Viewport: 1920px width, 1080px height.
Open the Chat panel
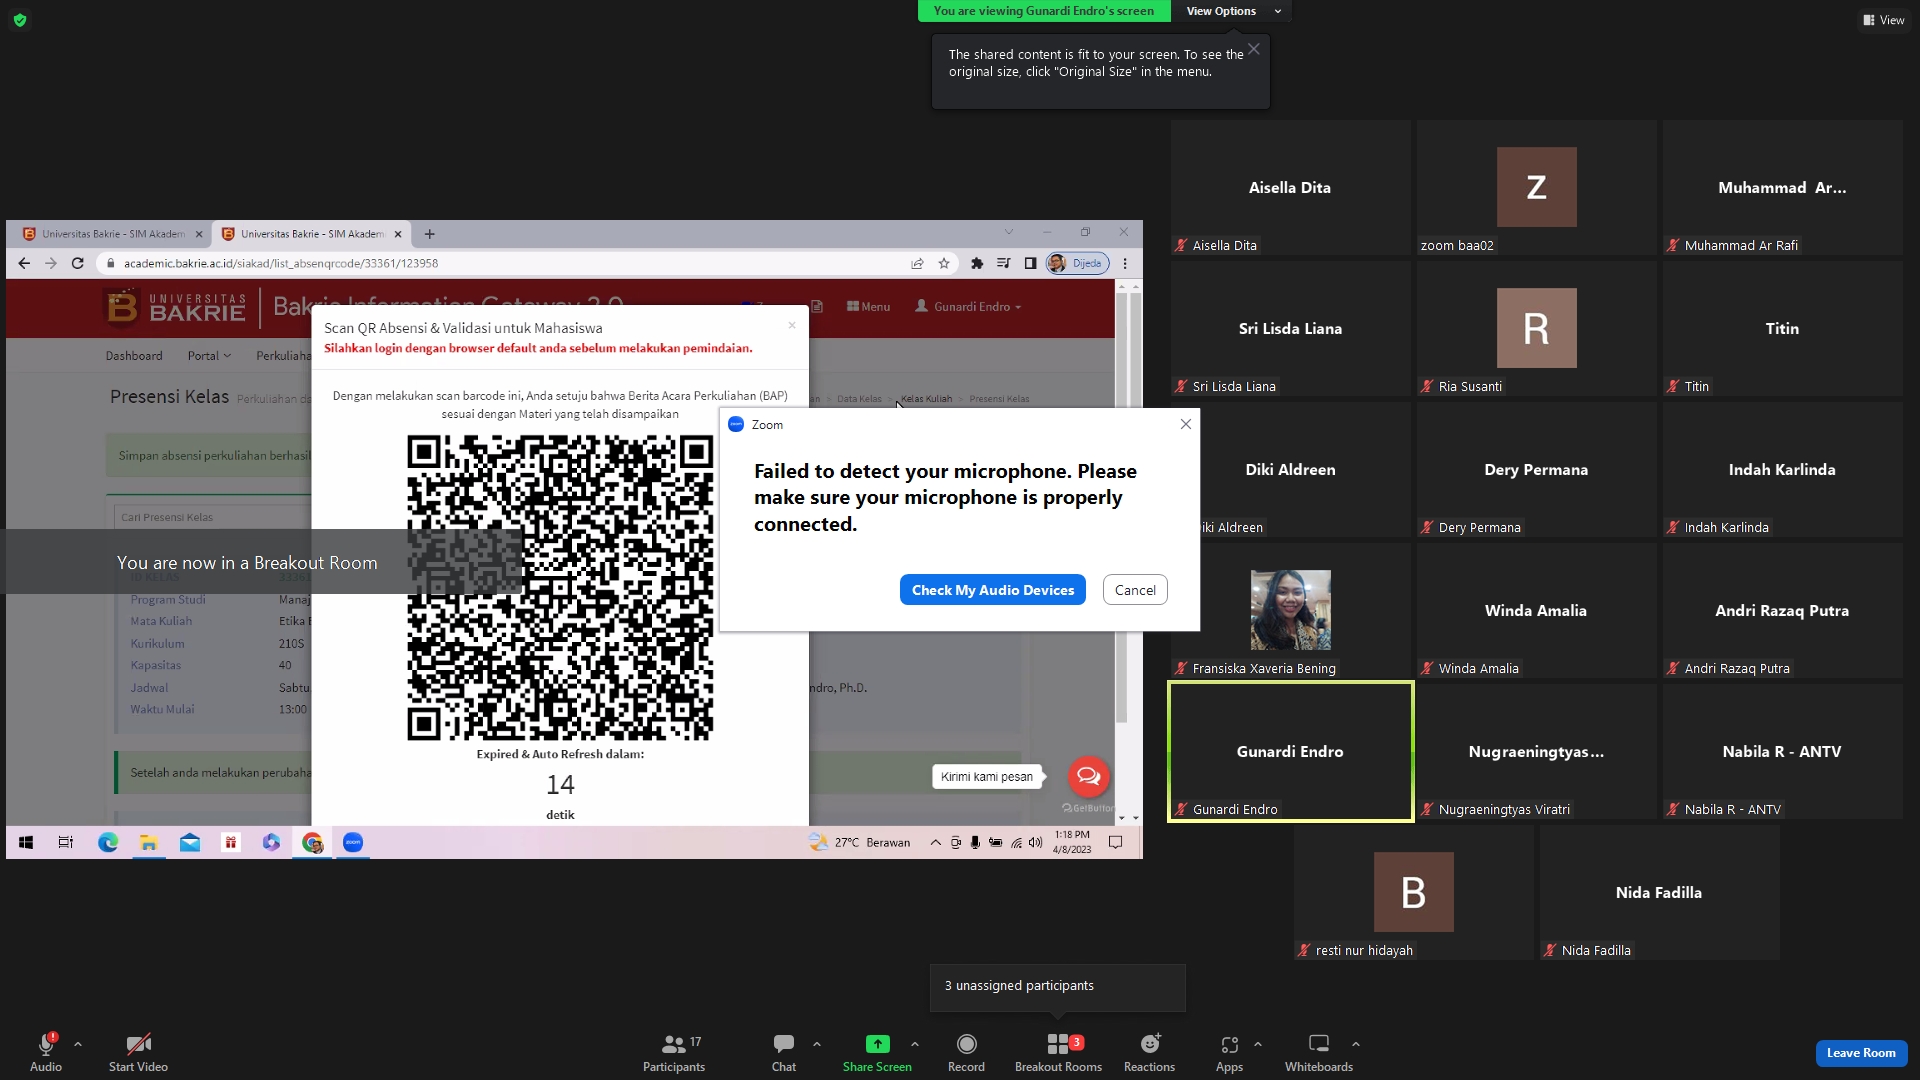784,1052
